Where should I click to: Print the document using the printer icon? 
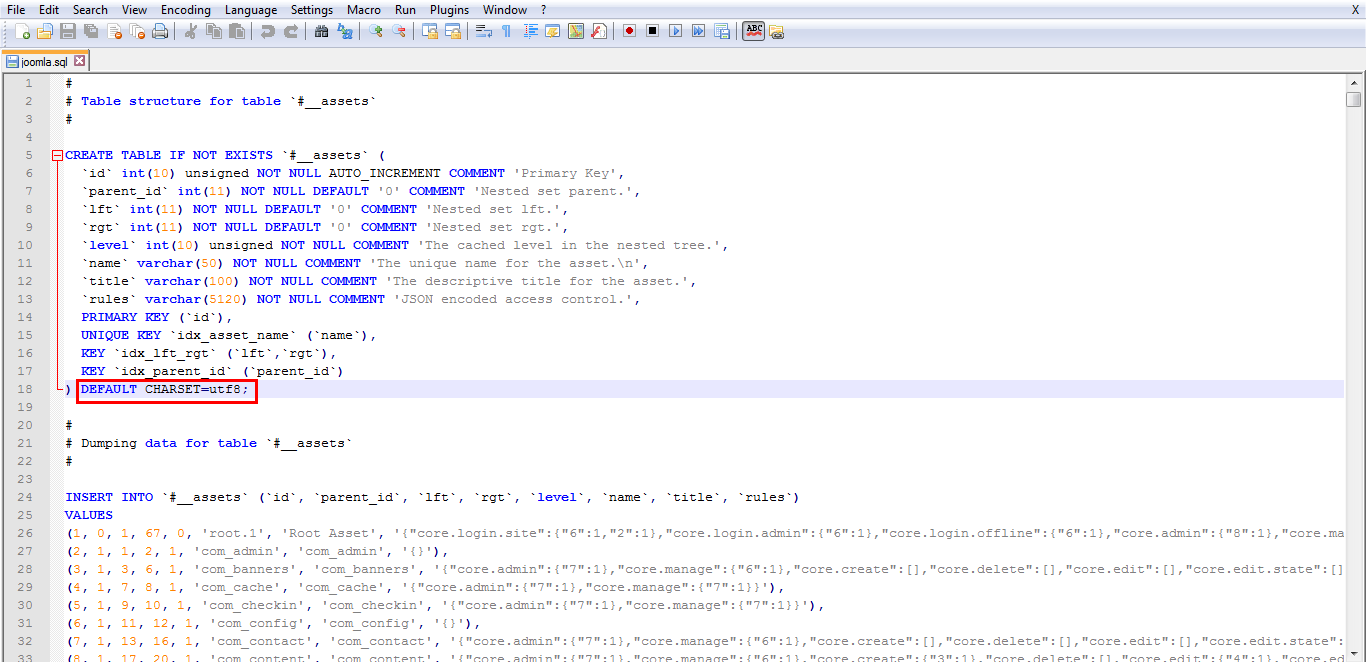point(160,32)
